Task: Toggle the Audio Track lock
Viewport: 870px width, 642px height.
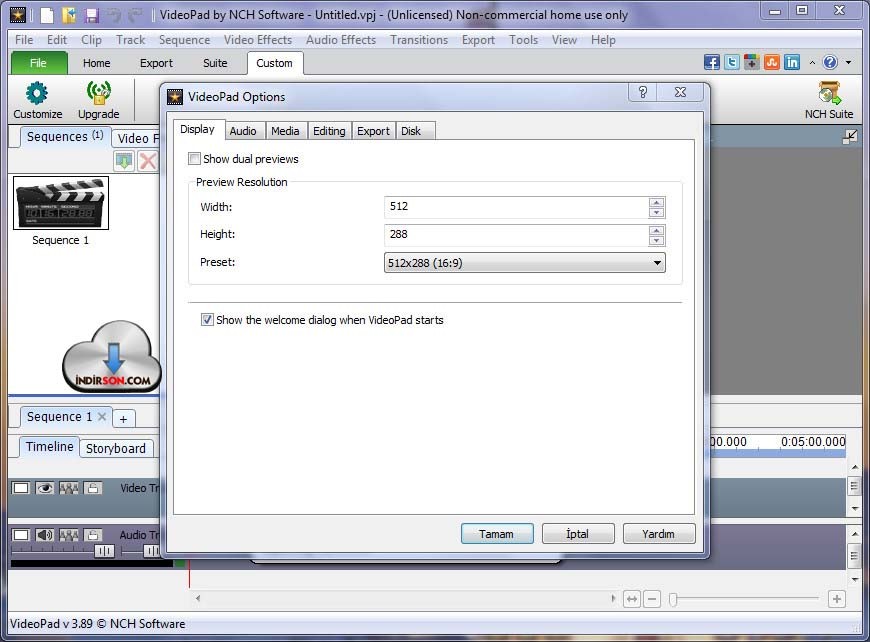Action: [93, 535]
